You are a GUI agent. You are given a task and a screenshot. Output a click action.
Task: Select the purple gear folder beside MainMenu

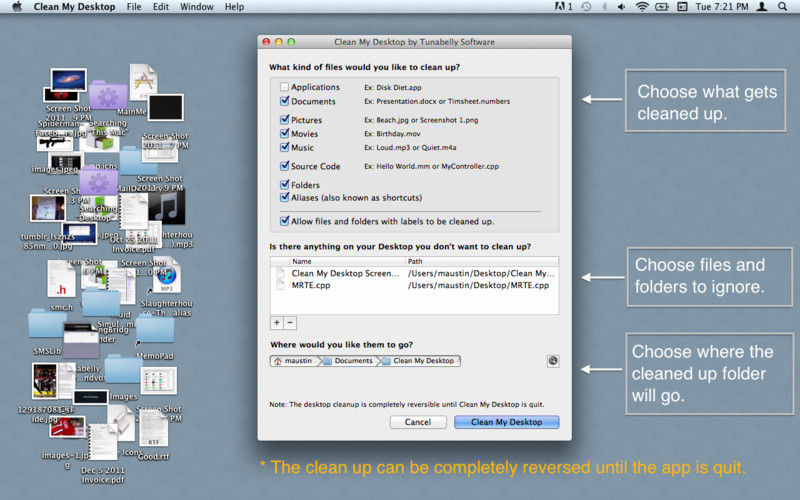point(108,95)
